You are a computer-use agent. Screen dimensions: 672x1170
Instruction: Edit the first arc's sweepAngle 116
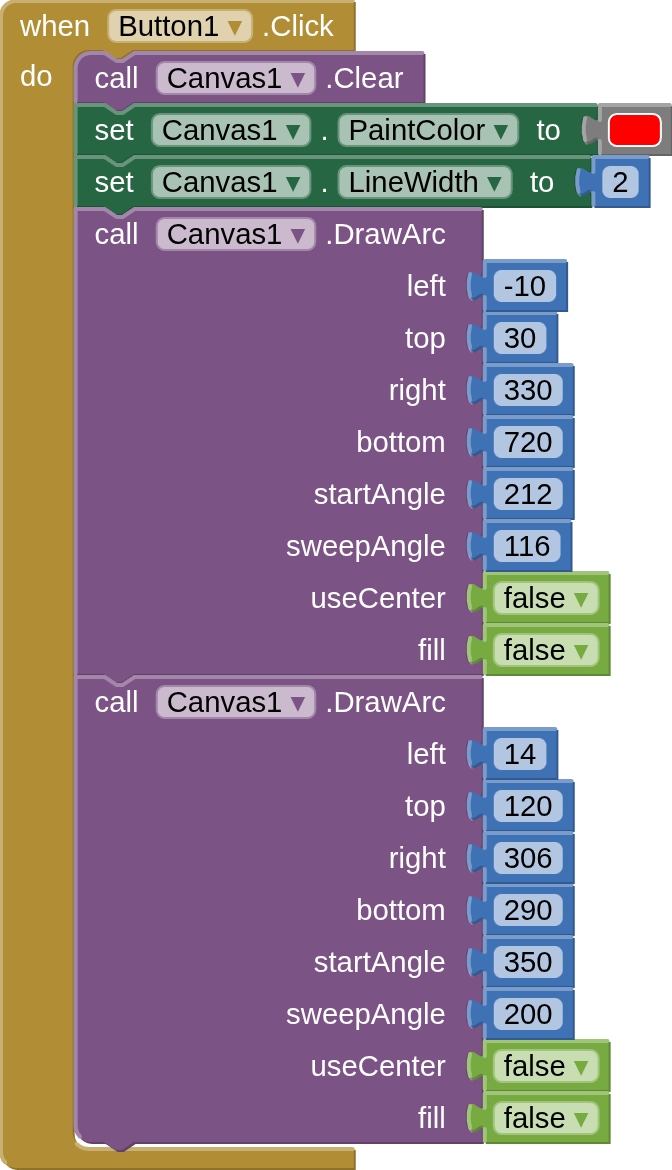pos(527,546)
